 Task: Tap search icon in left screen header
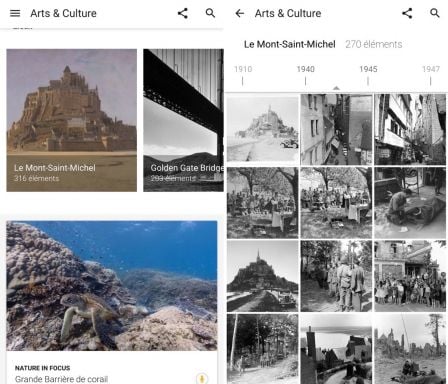[x=210, y=13]
